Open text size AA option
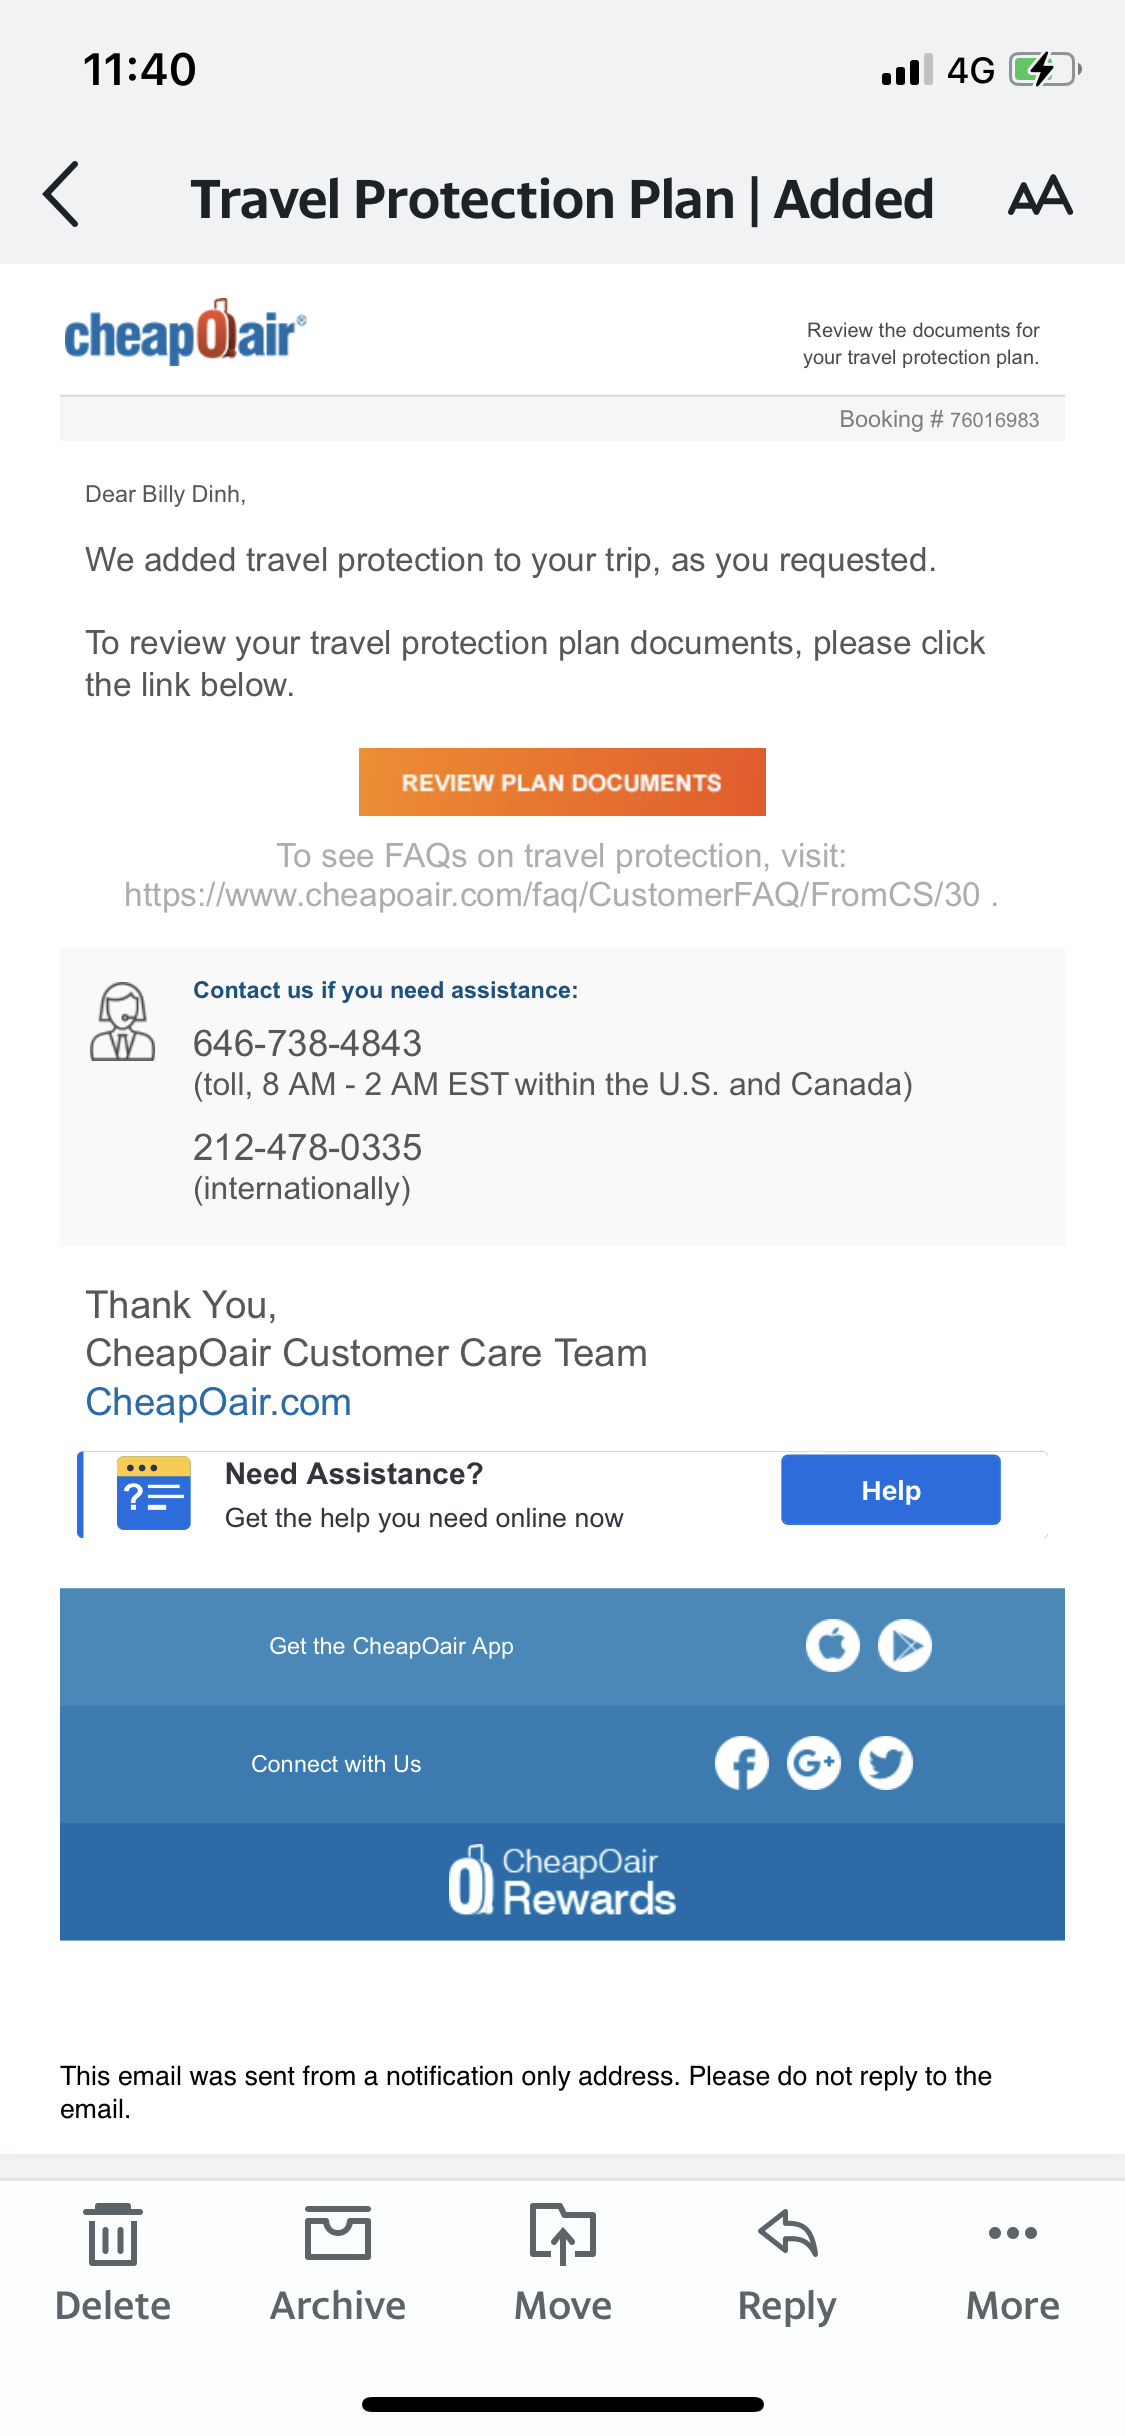Viewport: 1125px width, 2436px height. 1040,196
